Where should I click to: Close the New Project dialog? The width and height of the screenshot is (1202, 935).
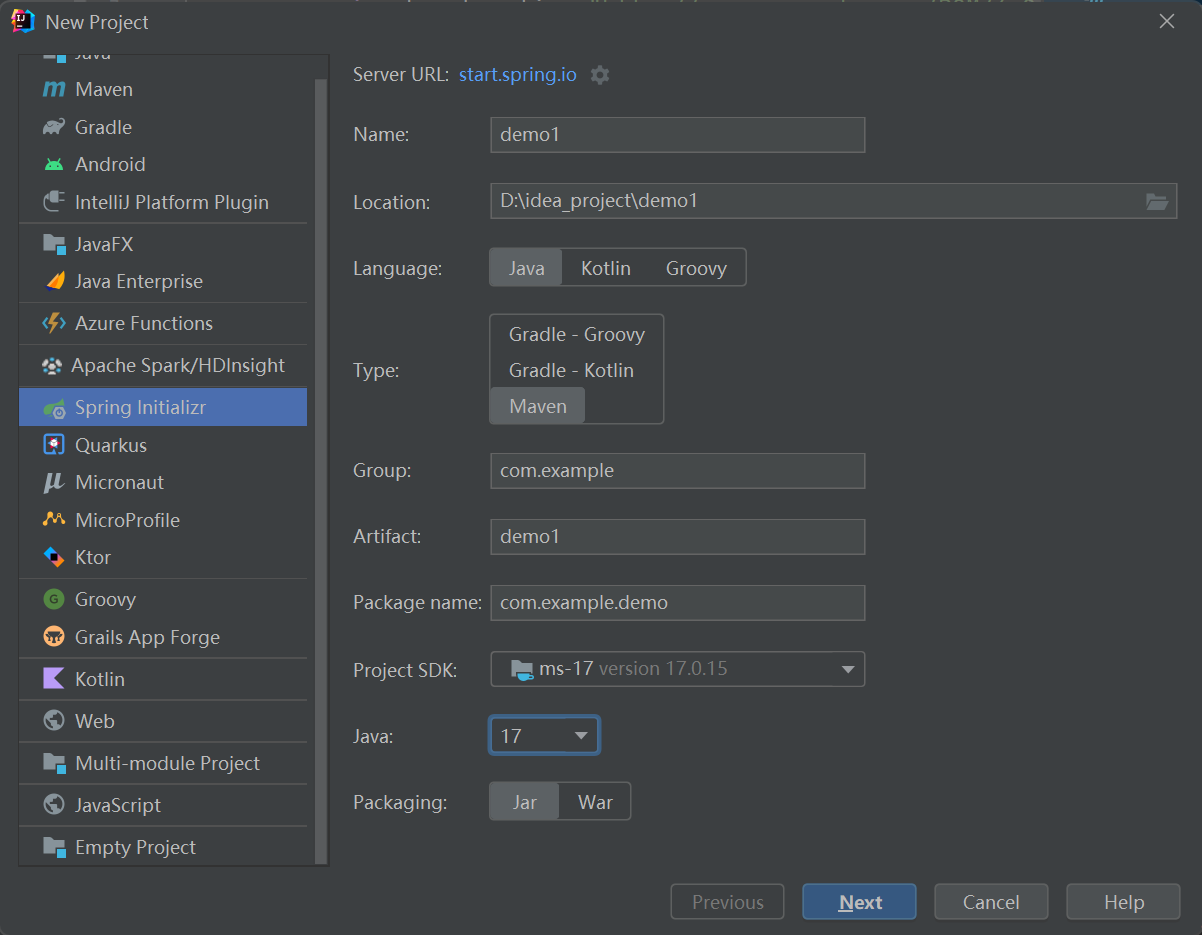tap(1166, 21)
